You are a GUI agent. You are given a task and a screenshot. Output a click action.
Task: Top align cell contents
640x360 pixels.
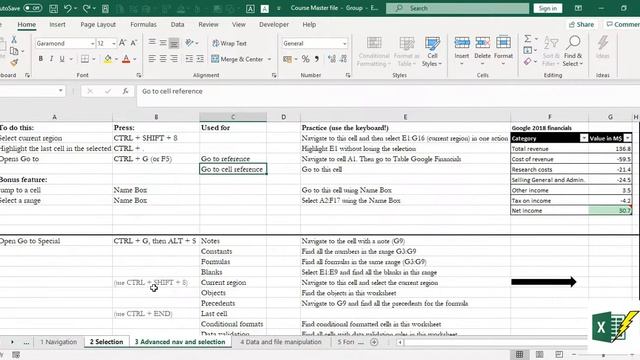(152, 42)
